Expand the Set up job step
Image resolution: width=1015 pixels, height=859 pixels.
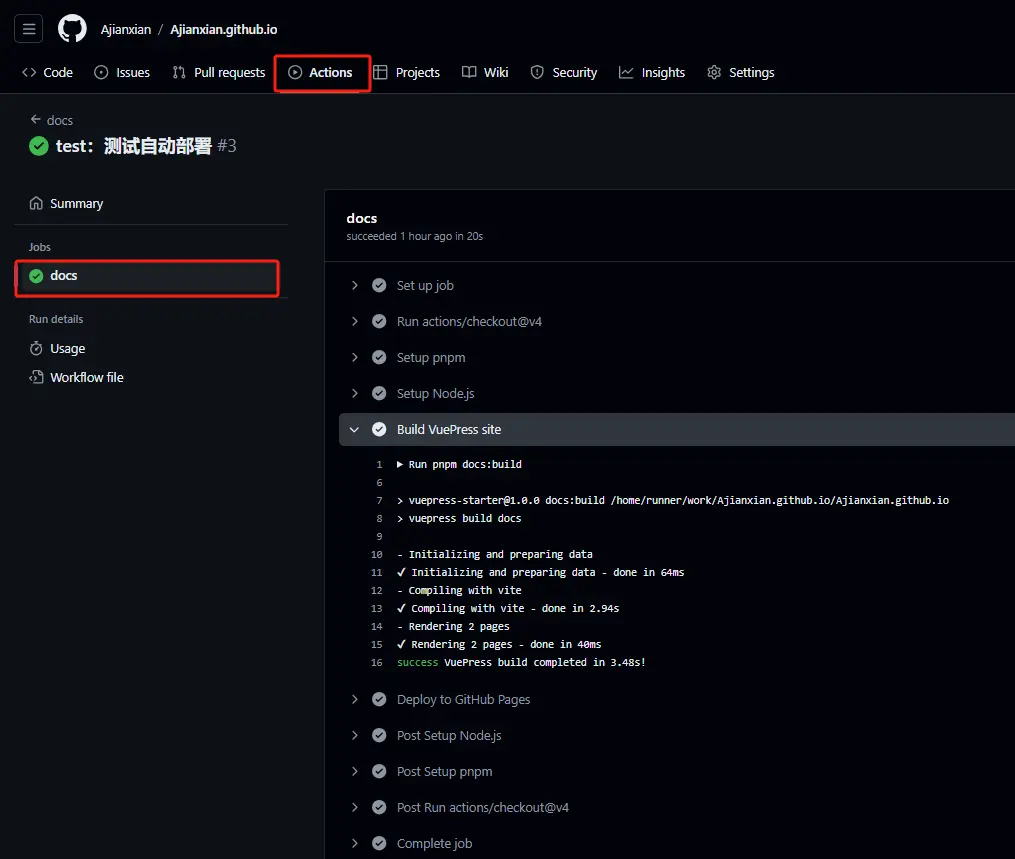(355, 285)
